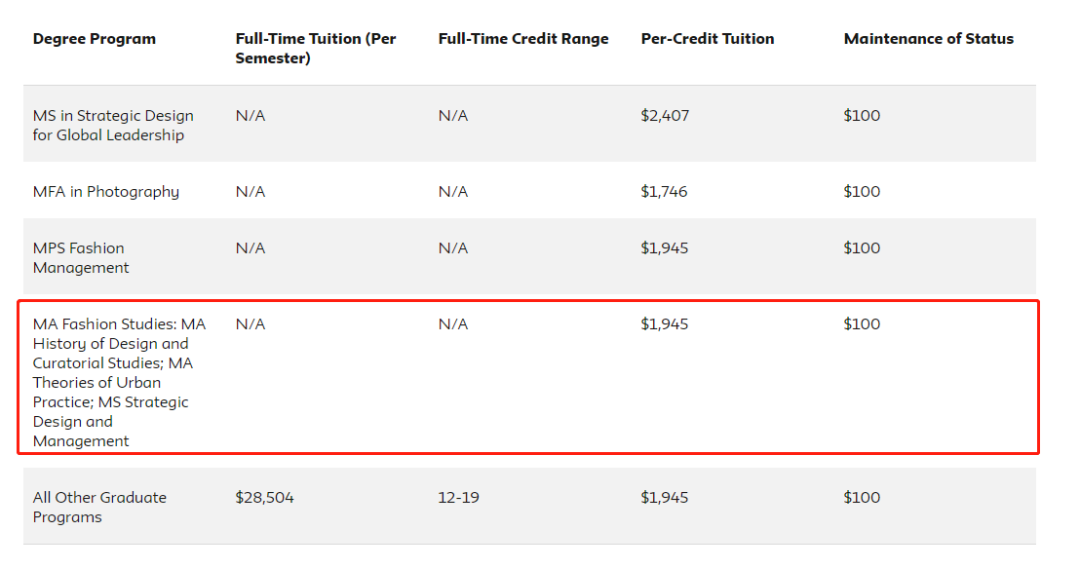Viewport: 1080px width, 569px height.
Task: Click $1,945 tuition in MPS Fashion Management row
Action: point(664,248)
